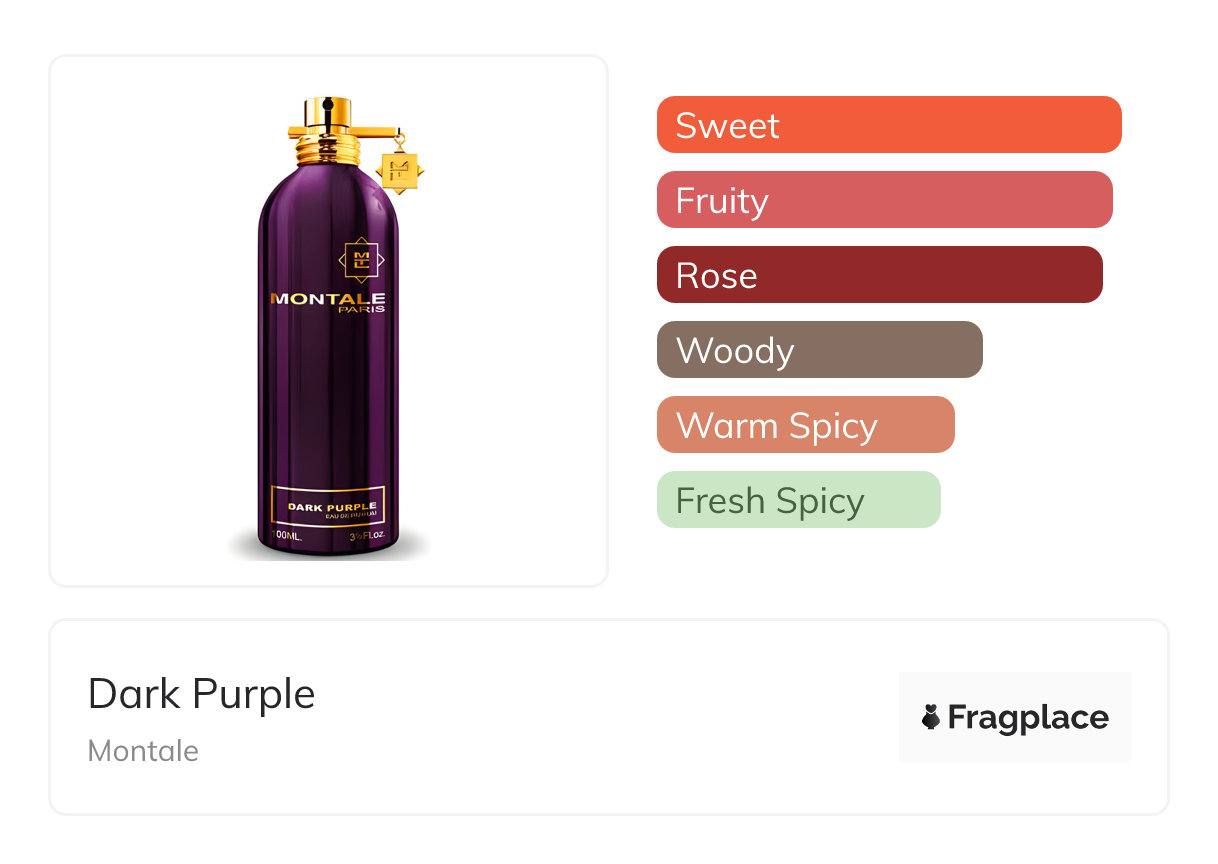
Task: Select the Fruity accord bar
Action: point(885,200)
